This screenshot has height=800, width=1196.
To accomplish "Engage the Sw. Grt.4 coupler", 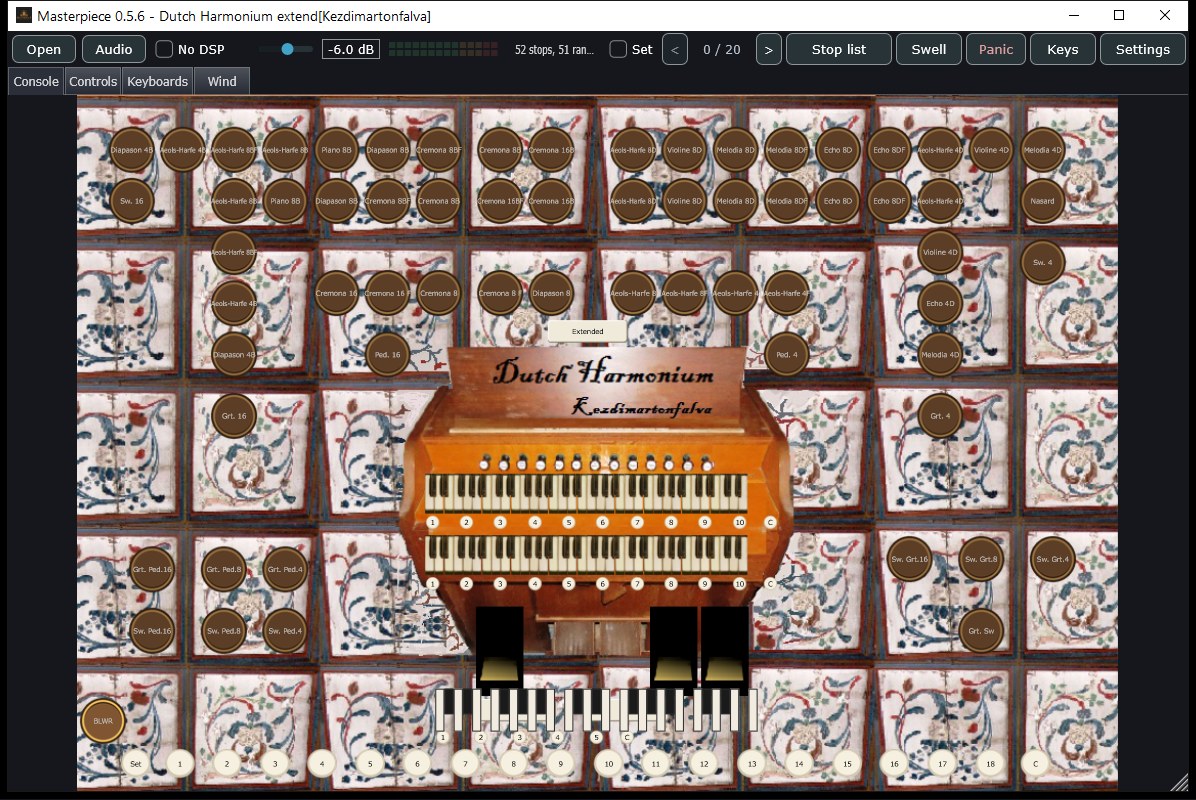I will (x=1053, y=559).
